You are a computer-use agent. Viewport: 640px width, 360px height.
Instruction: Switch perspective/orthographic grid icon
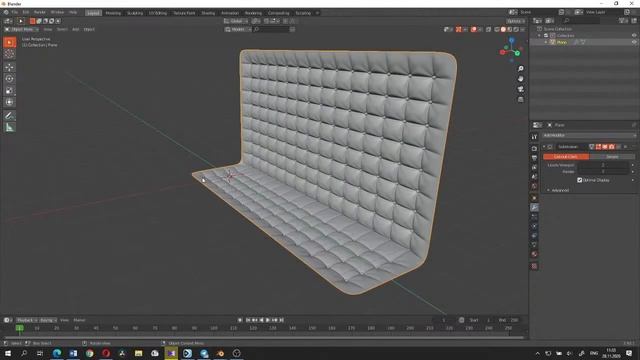click(x=520, y=99)
